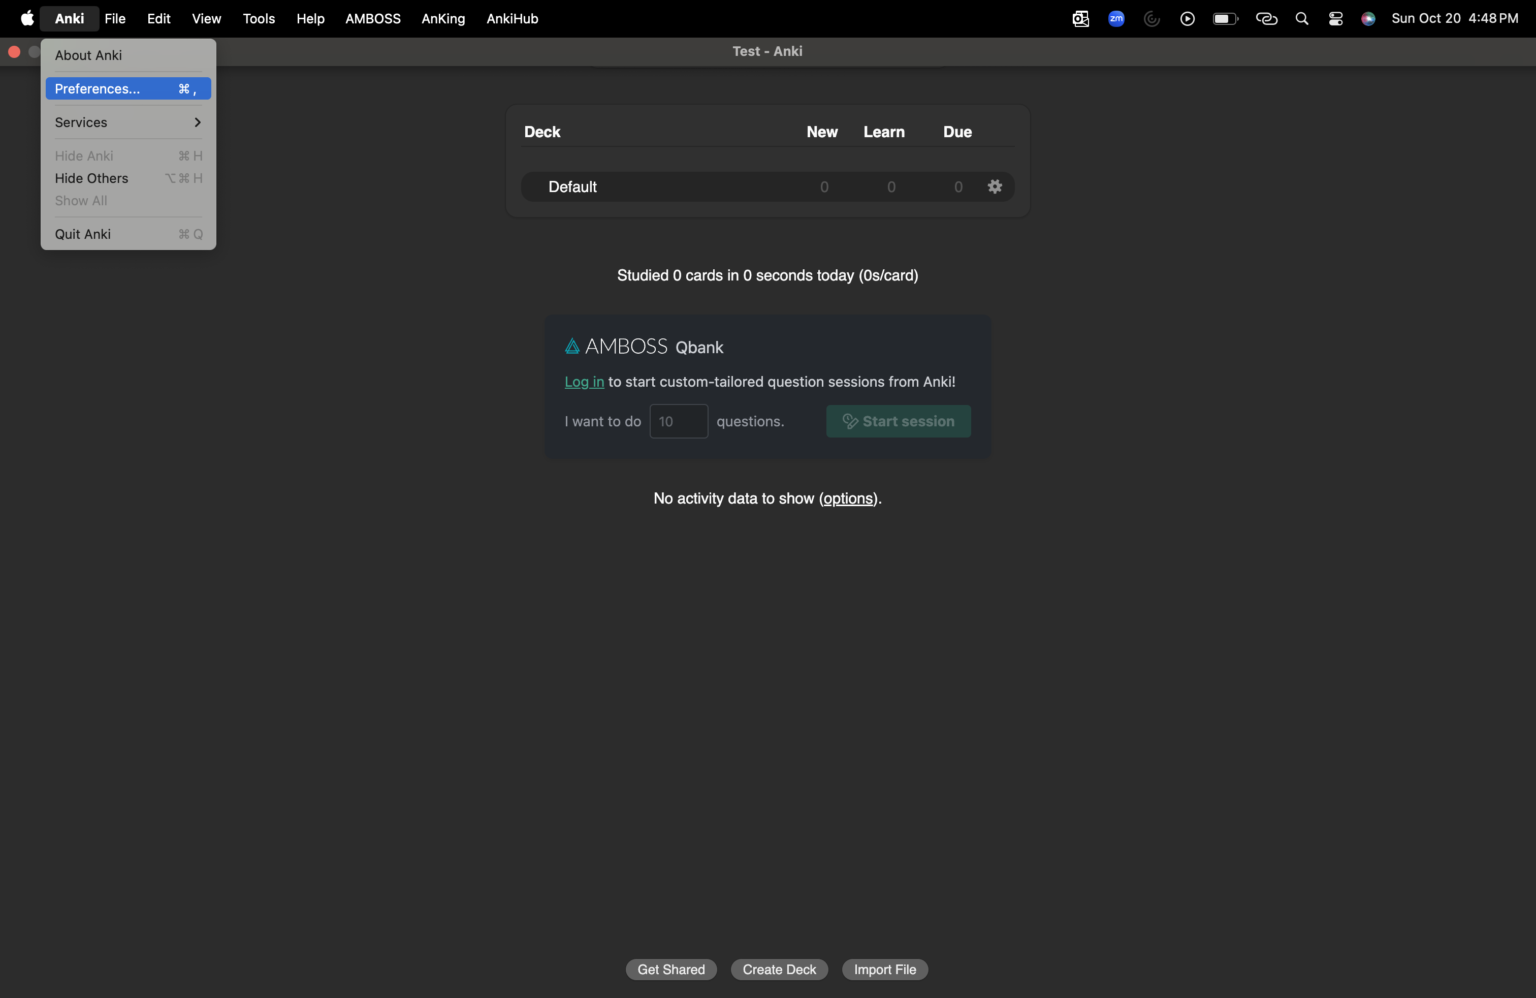Open the Edit menu

[159, 18]
